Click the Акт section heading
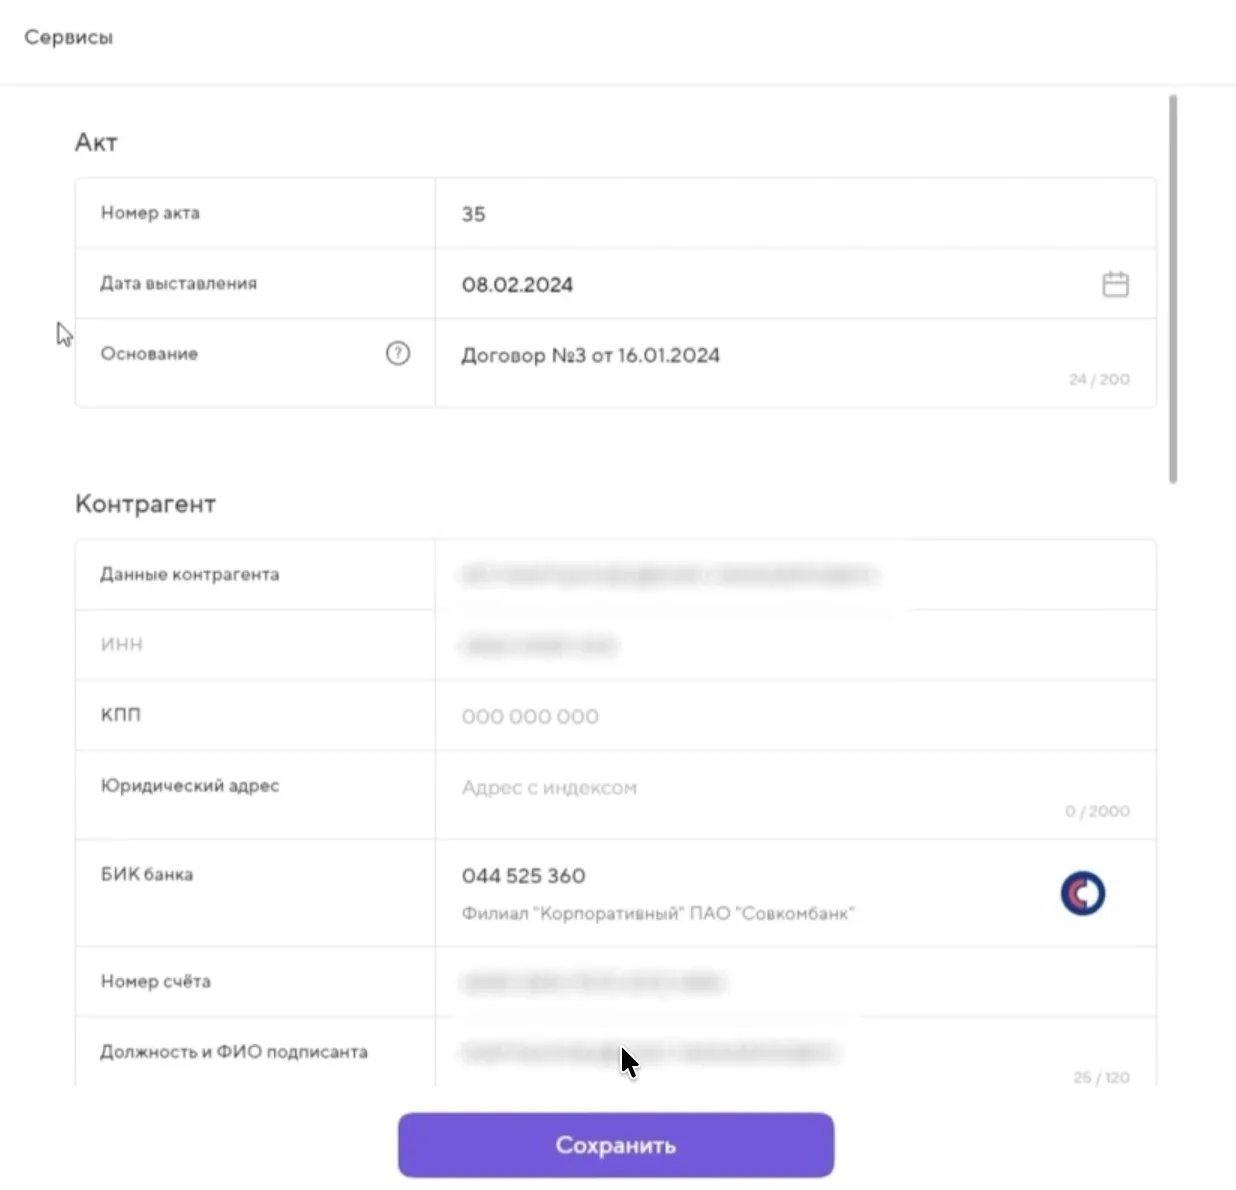This screenshot has width=1236, height=1190. coord(96,142)
